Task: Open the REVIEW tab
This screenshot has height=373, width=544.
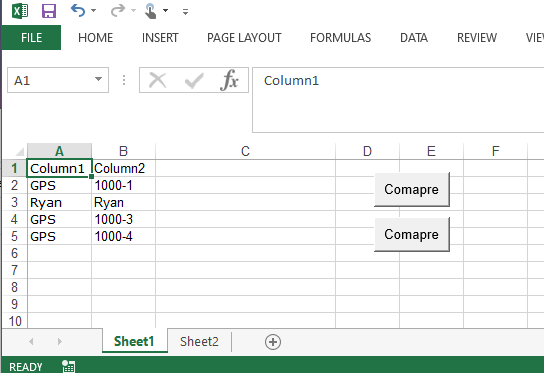Action: click(477, 37)
